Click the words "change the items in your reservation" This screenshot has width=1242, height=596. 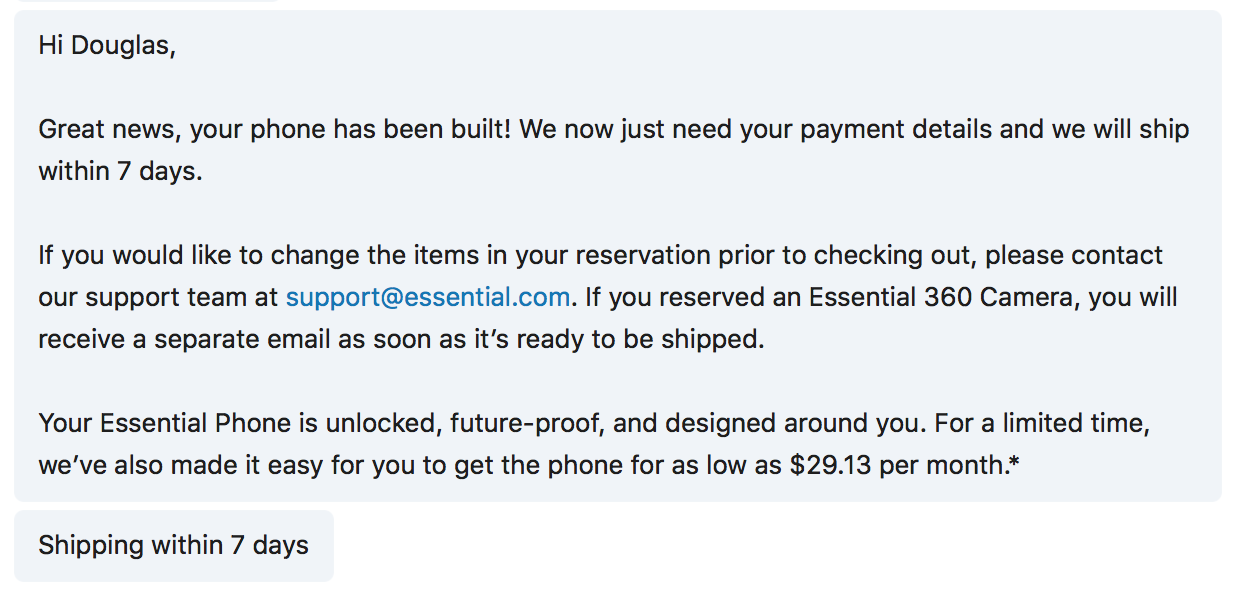pos(491,255)
